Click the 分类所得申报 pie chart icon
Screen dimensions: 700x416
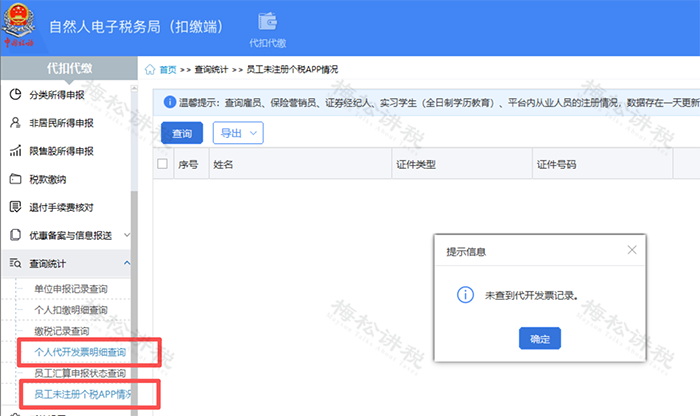16,95
